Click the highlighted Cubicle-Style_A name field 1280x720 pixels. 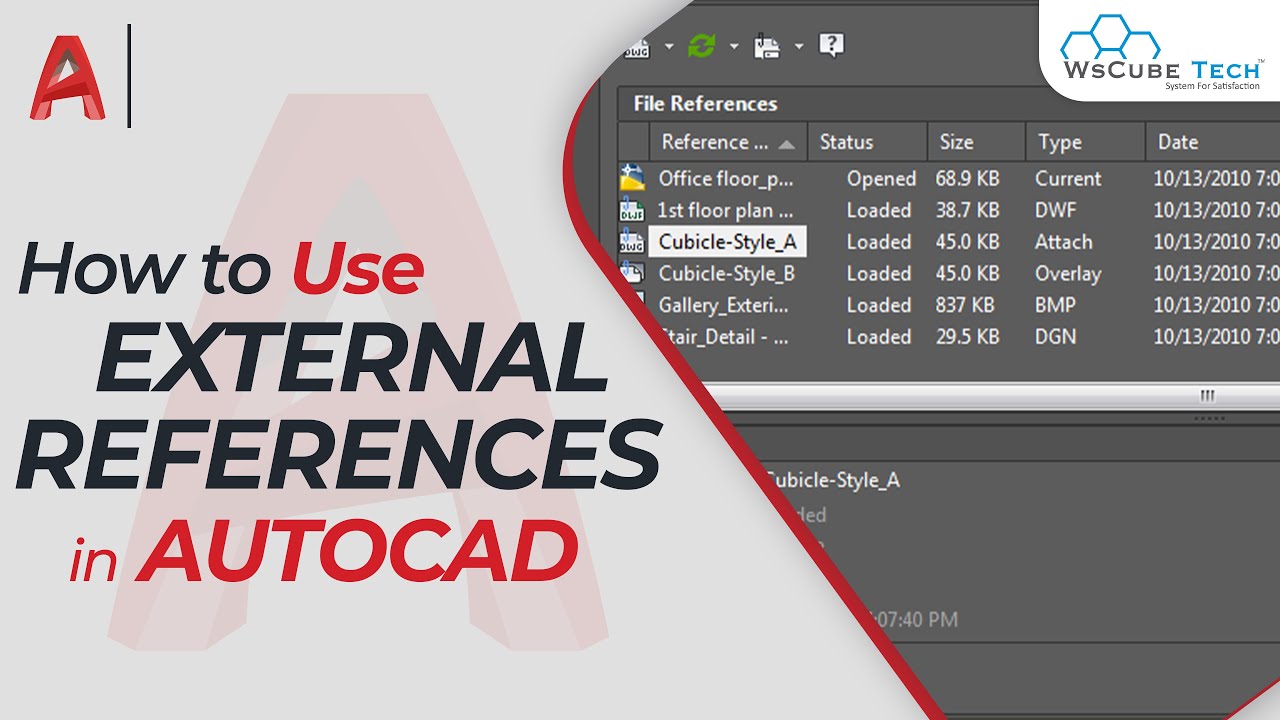click(x=727, y=241)
